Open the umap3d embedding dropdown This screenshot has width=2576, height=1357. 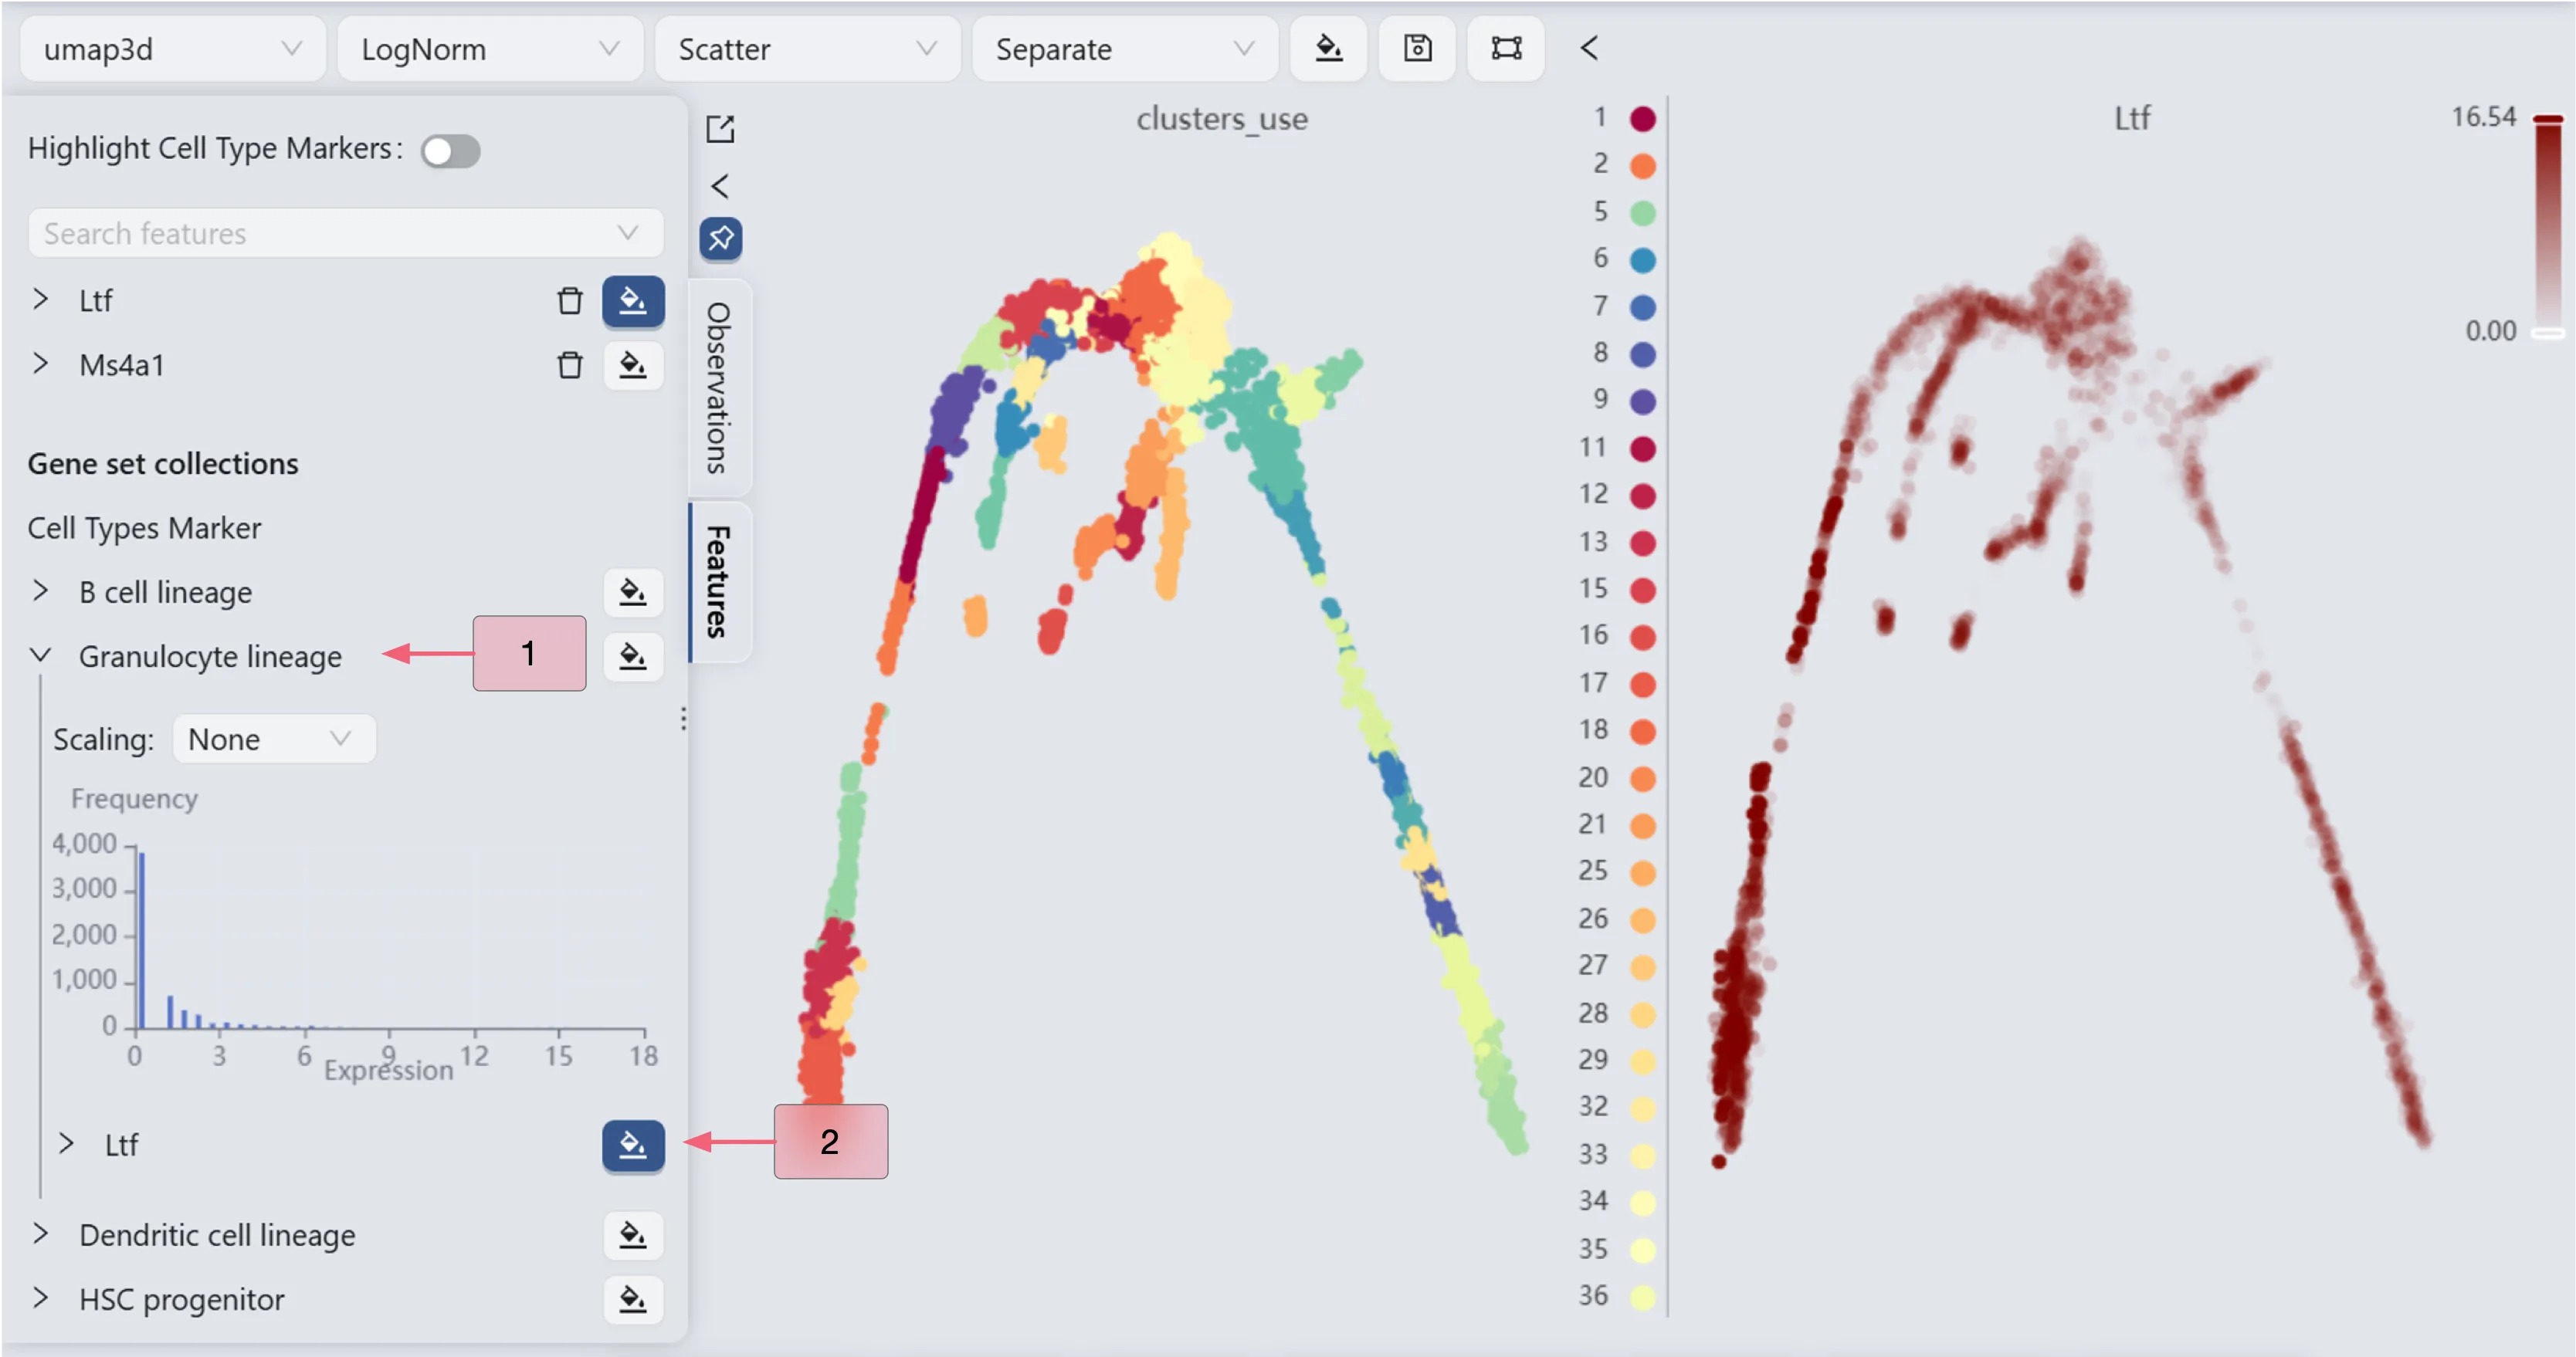click(172, 49)
